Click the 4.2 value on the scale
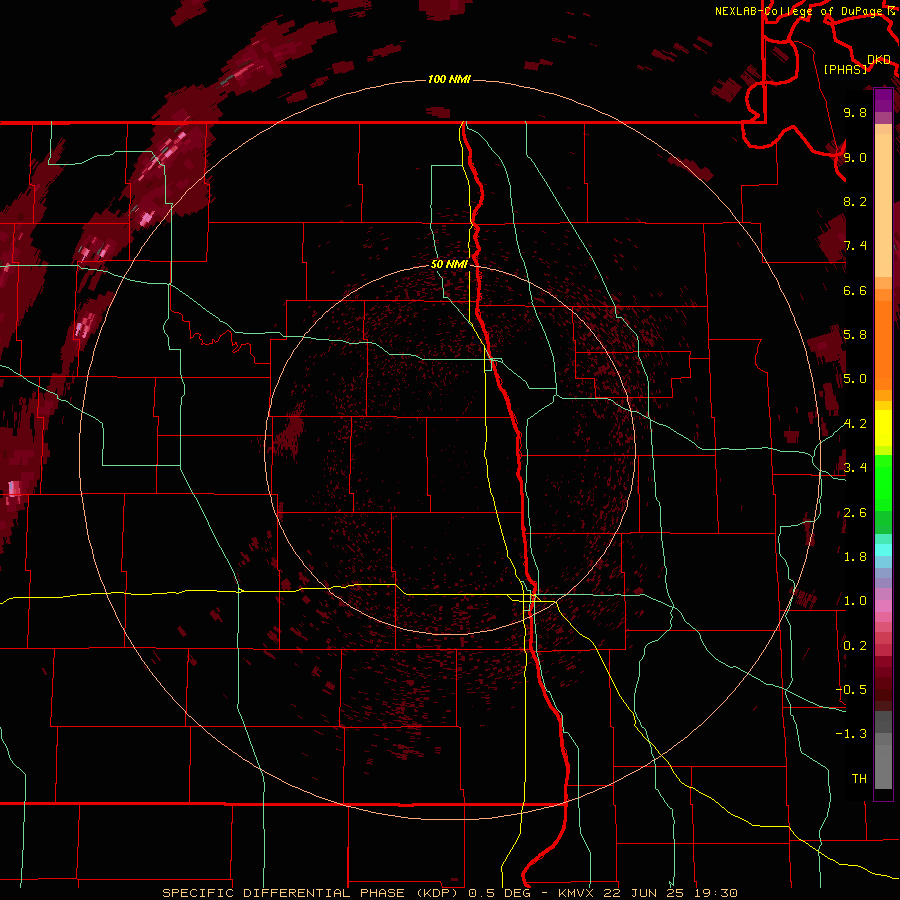Image resolution: width=900 pixels, height=900 pixels. pos(855,424)
